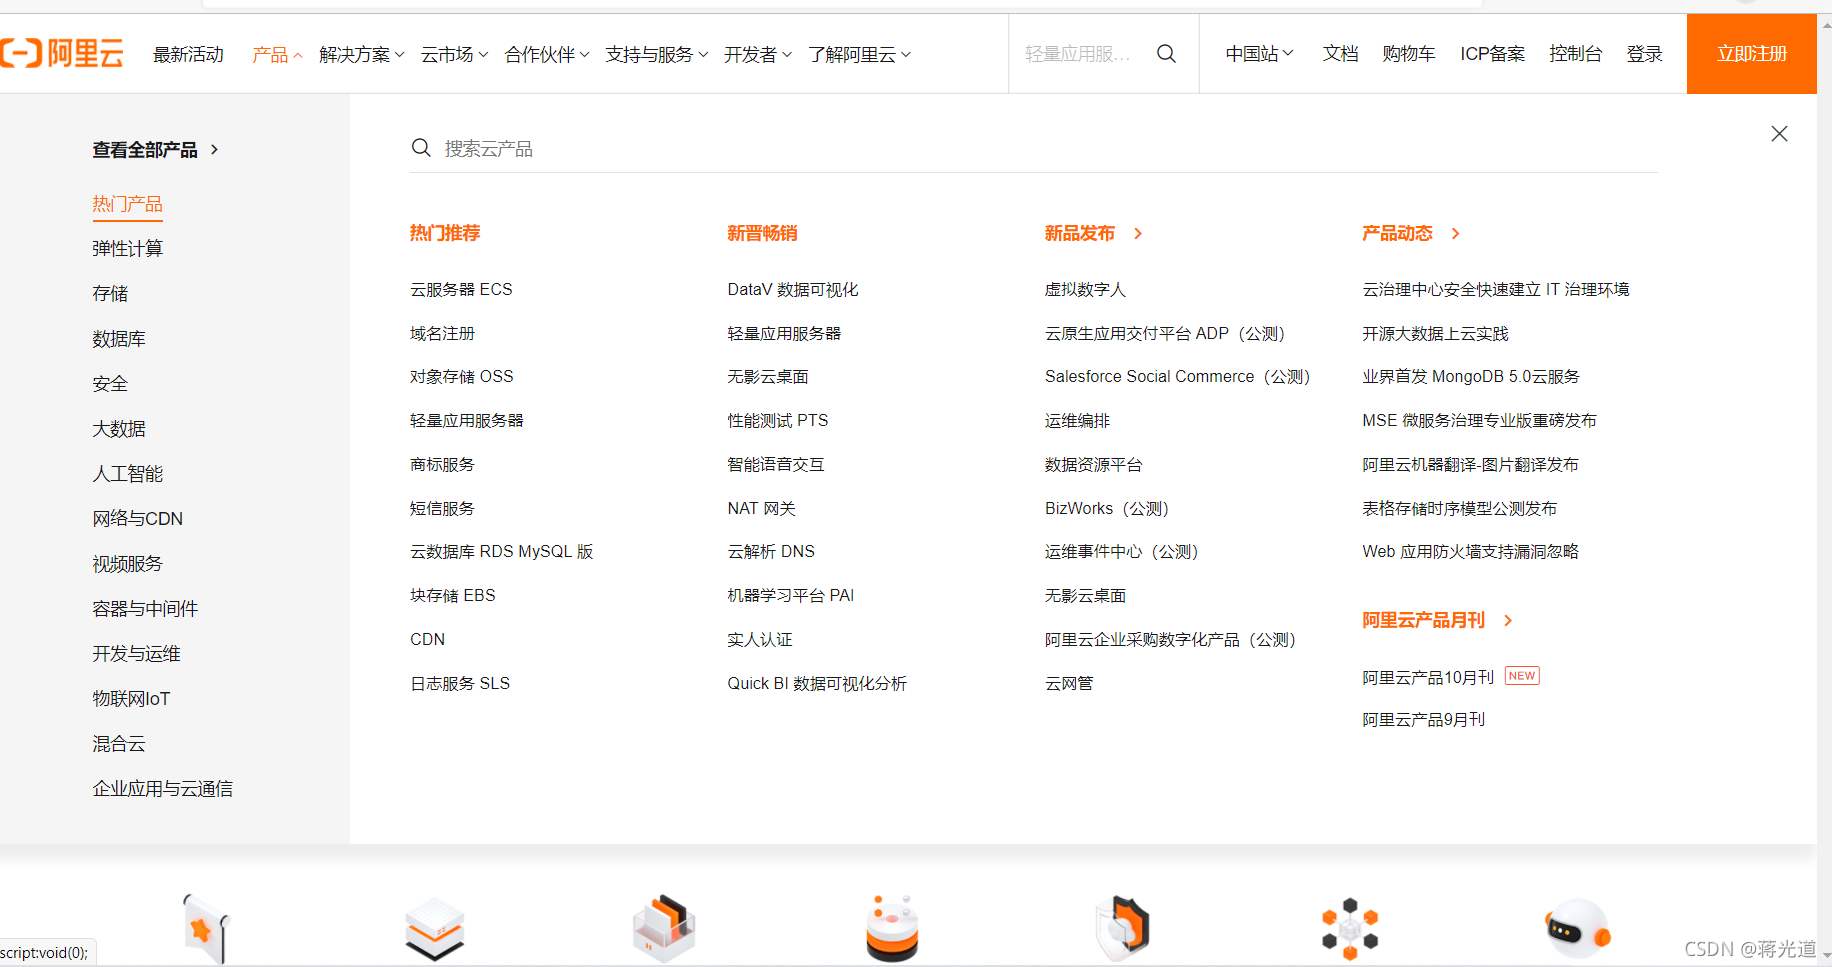Image resolution: width=1832 pixels, height=967 pixels.
Task: Click the 立即注册 button
Action: [x=1752, y=54]
